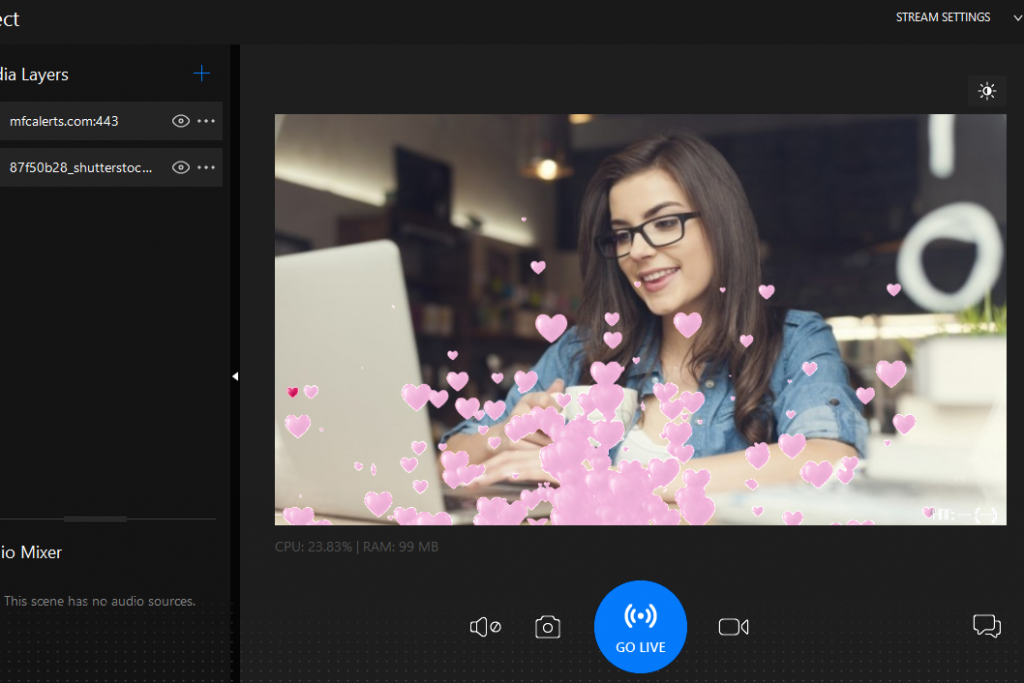Open options menu for 87f50b28_shutterstoc layer
1024x683 pixels.
point(206,168)
